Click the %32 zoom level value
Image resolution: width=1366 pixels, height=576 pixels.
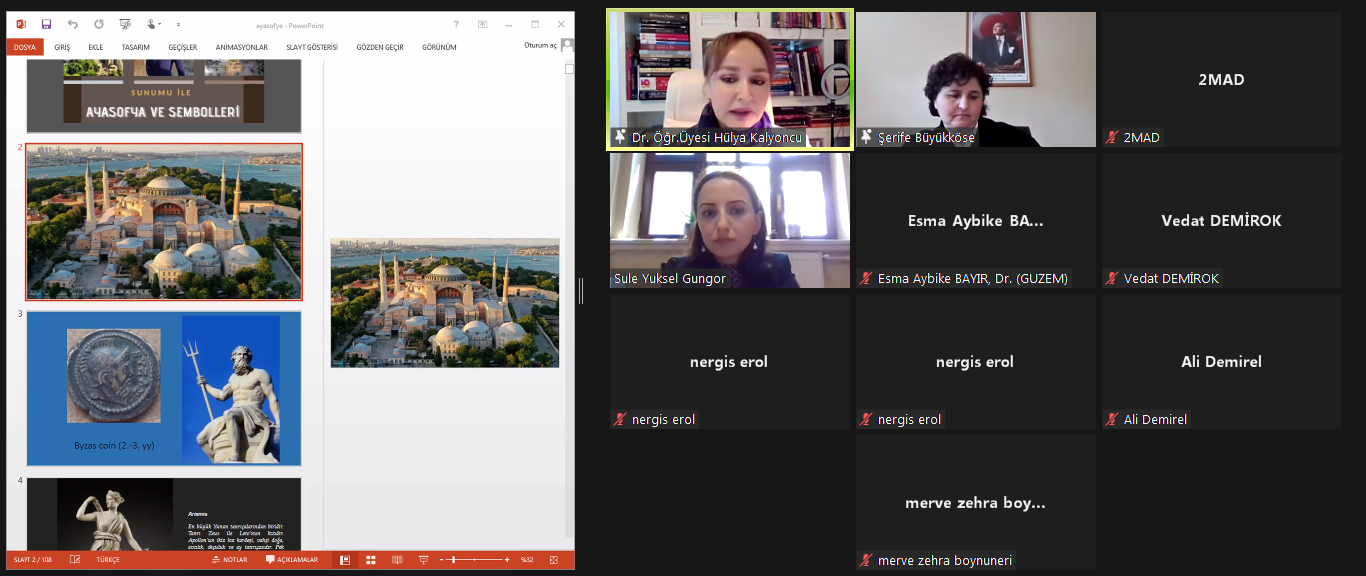pyautogui.click(x=527, y=560)
